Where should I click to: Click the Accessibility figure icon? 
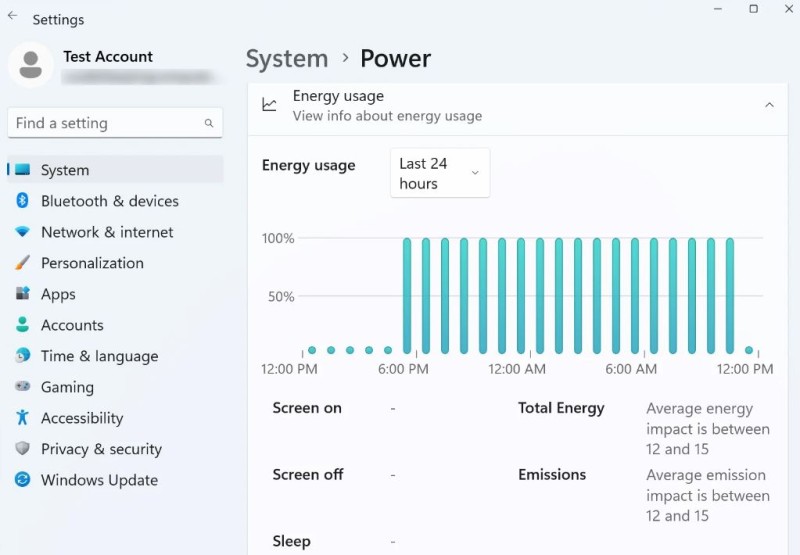click(22, 417)
